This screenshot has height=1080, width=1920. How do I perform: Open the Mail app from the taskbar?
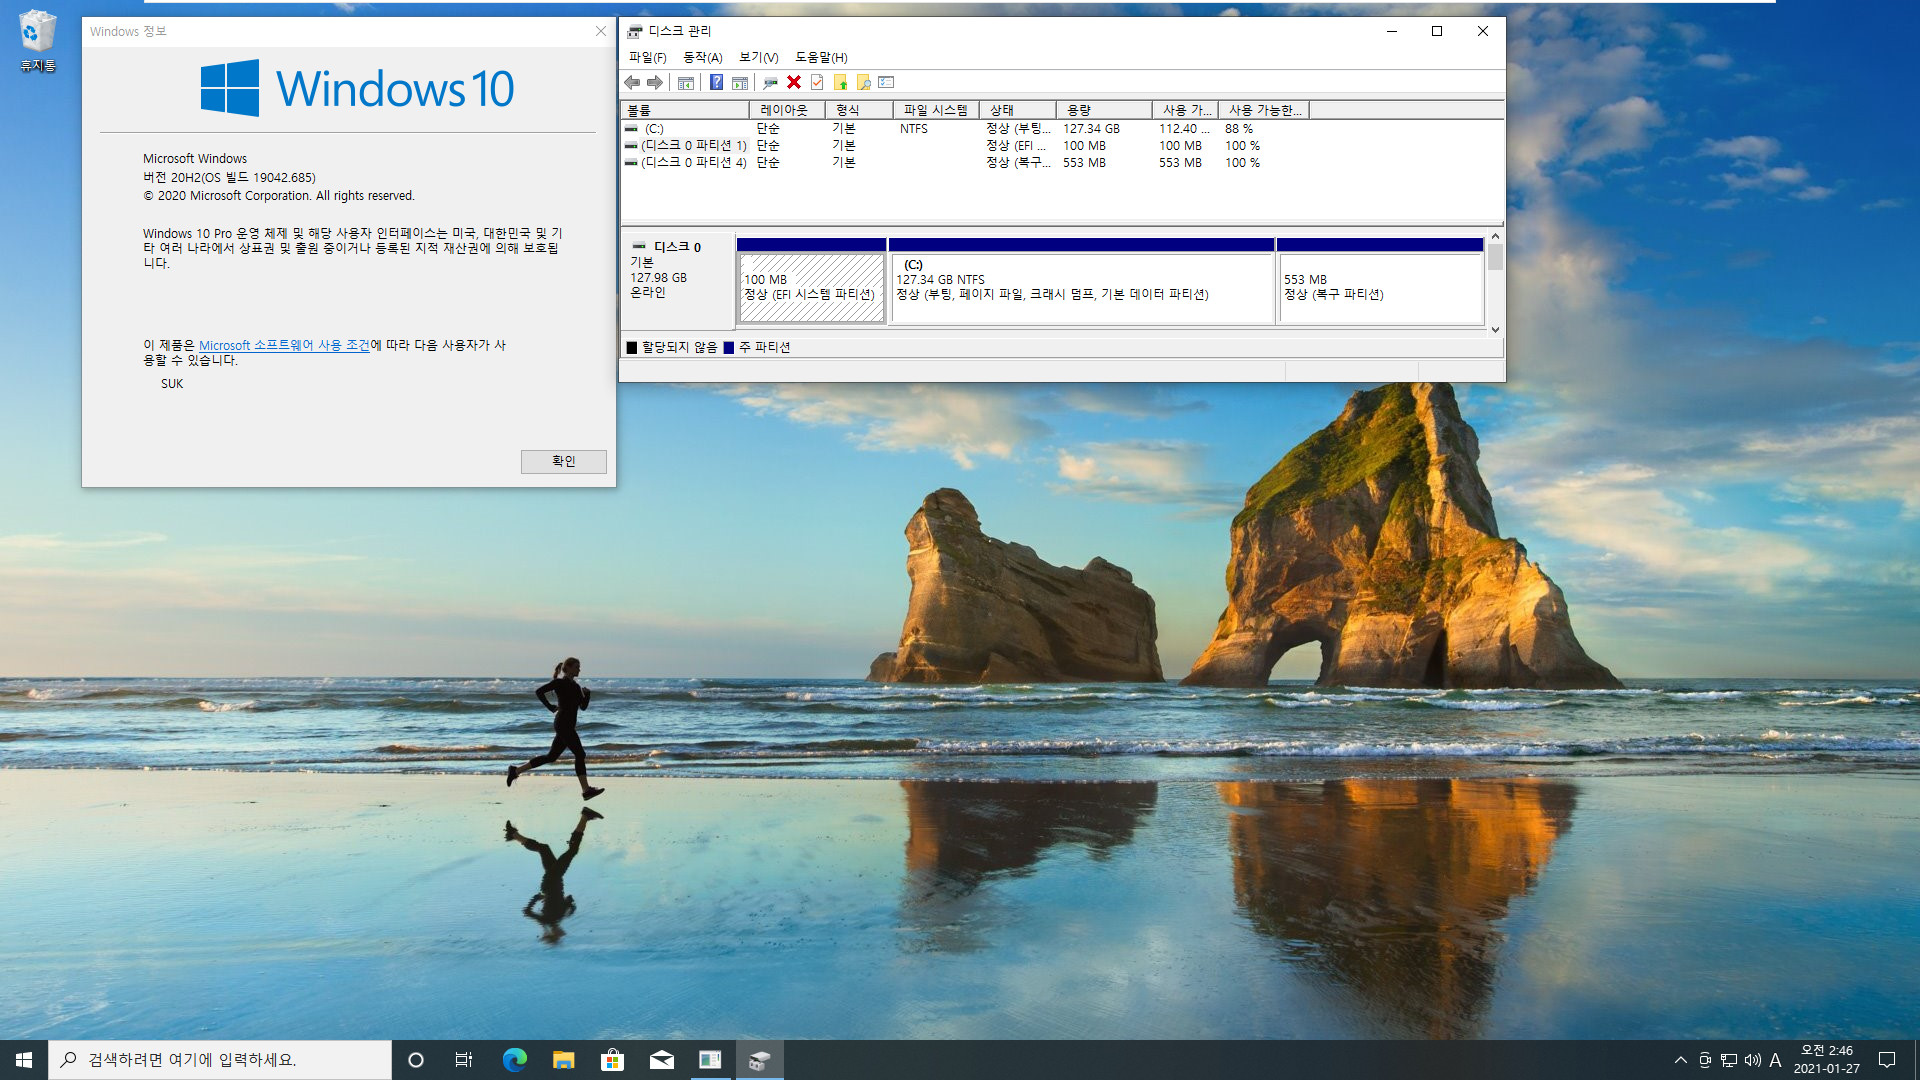coord(661,1060)
